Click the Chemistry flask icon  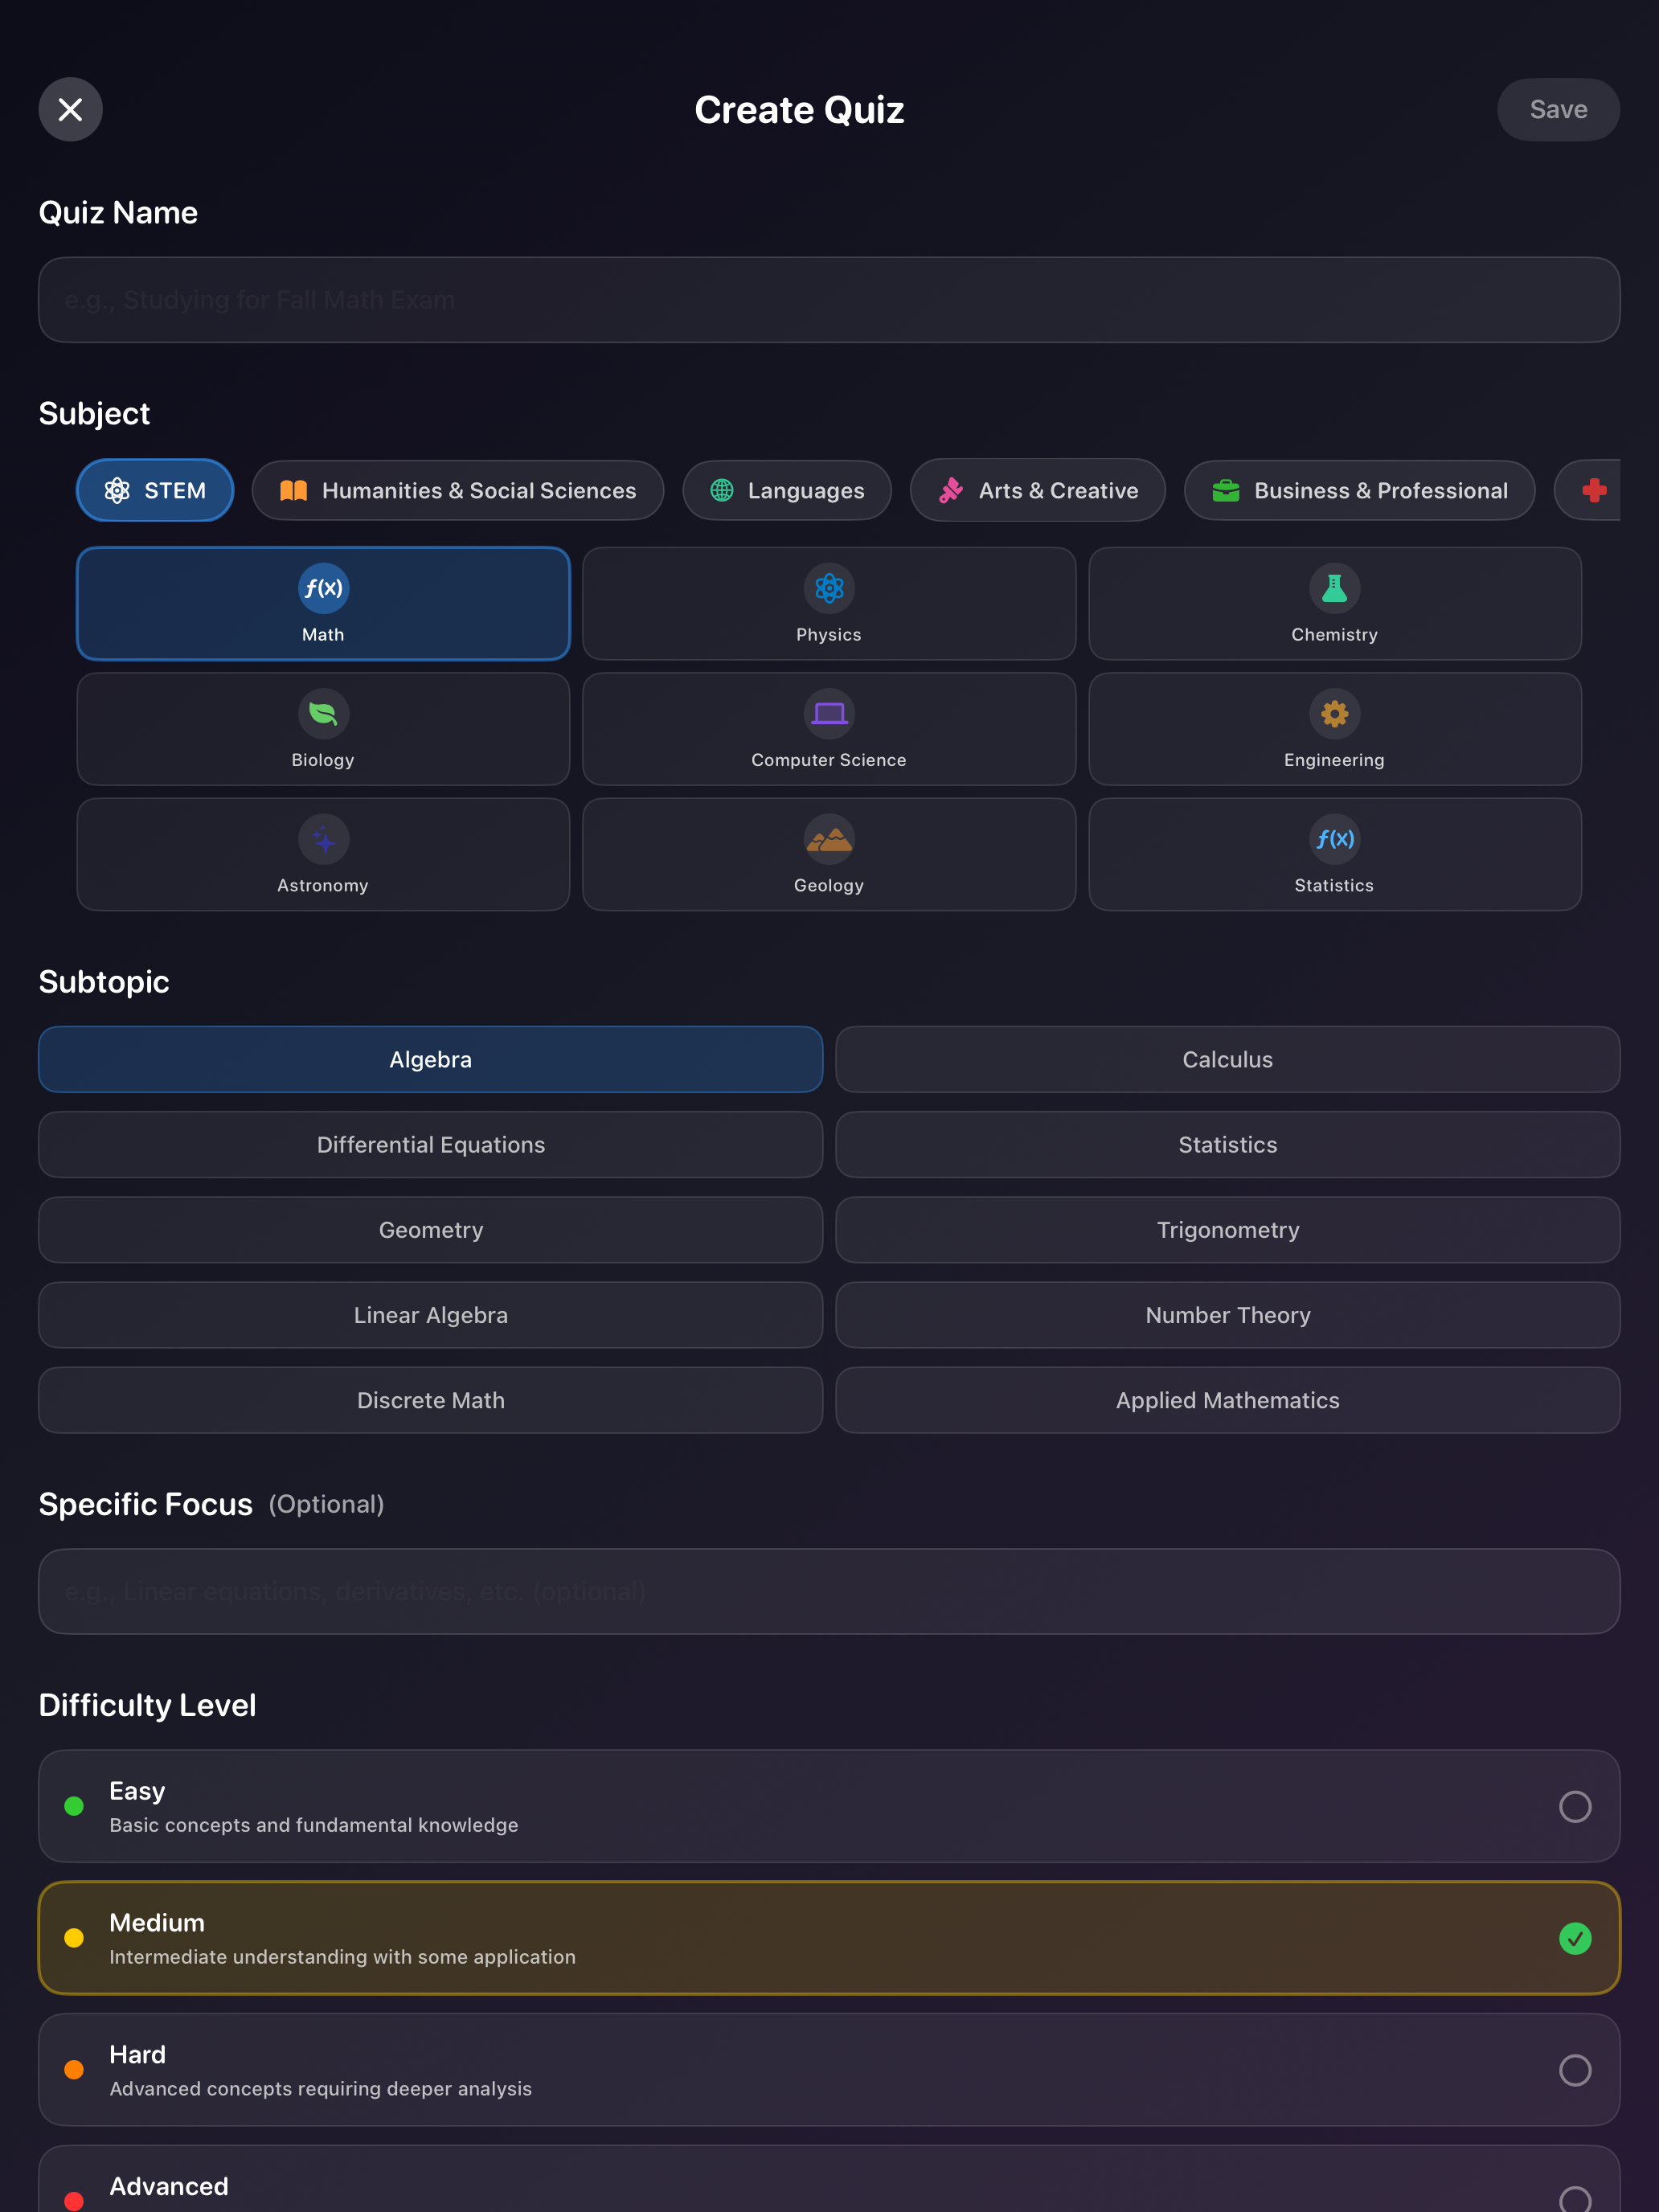tap(1334, 588)
